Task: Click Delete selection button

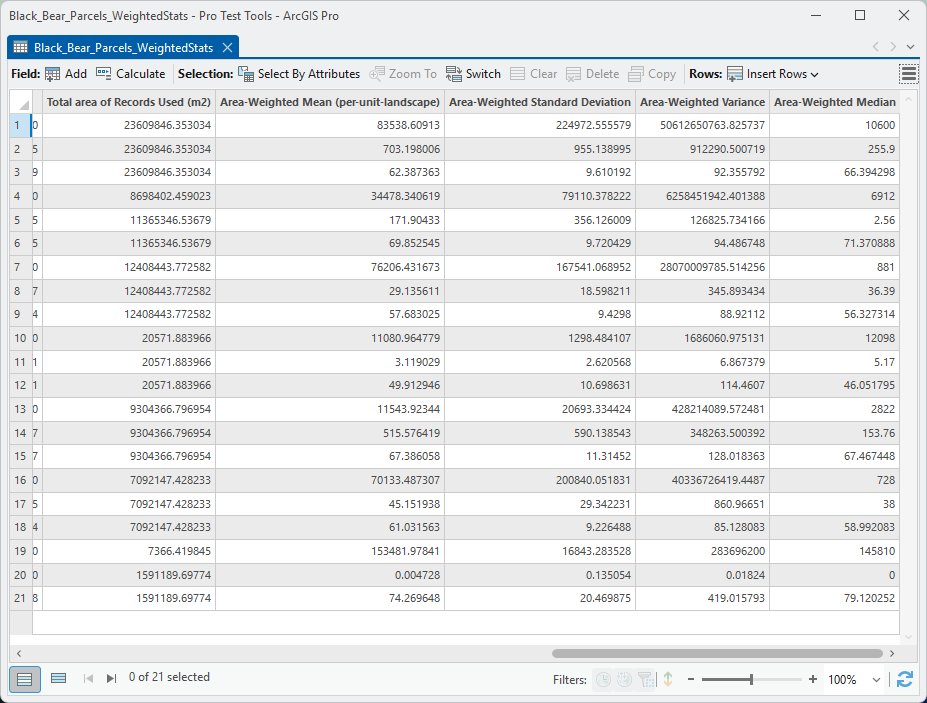Action: click(x=592, y=74)
